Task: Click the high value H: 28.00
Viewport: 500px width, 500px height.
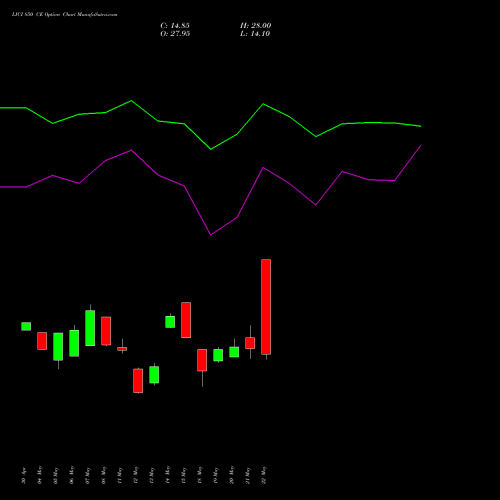Action: point(255,26)
